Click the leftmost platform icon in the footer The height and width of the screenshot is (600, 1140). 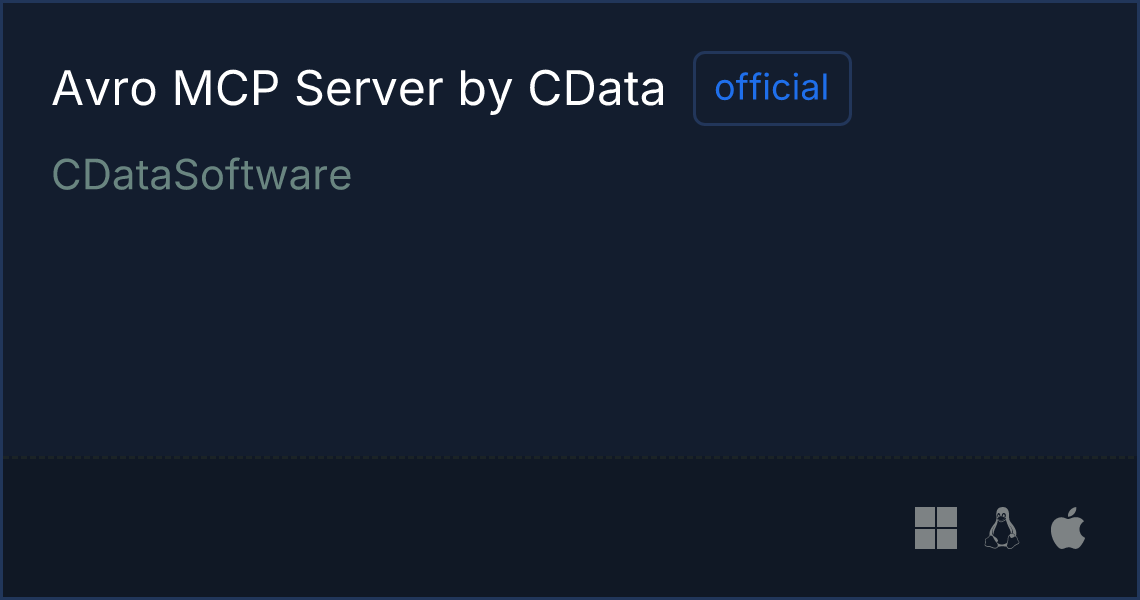(x=936, y=528)
